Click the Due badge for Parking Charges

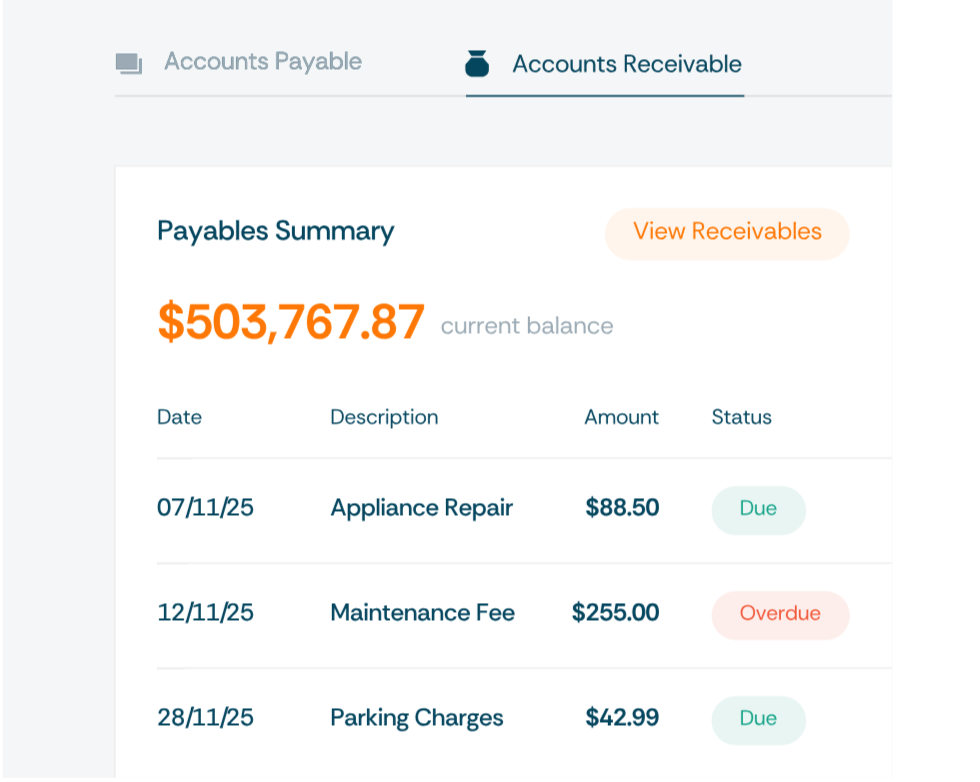click(758, 719)
